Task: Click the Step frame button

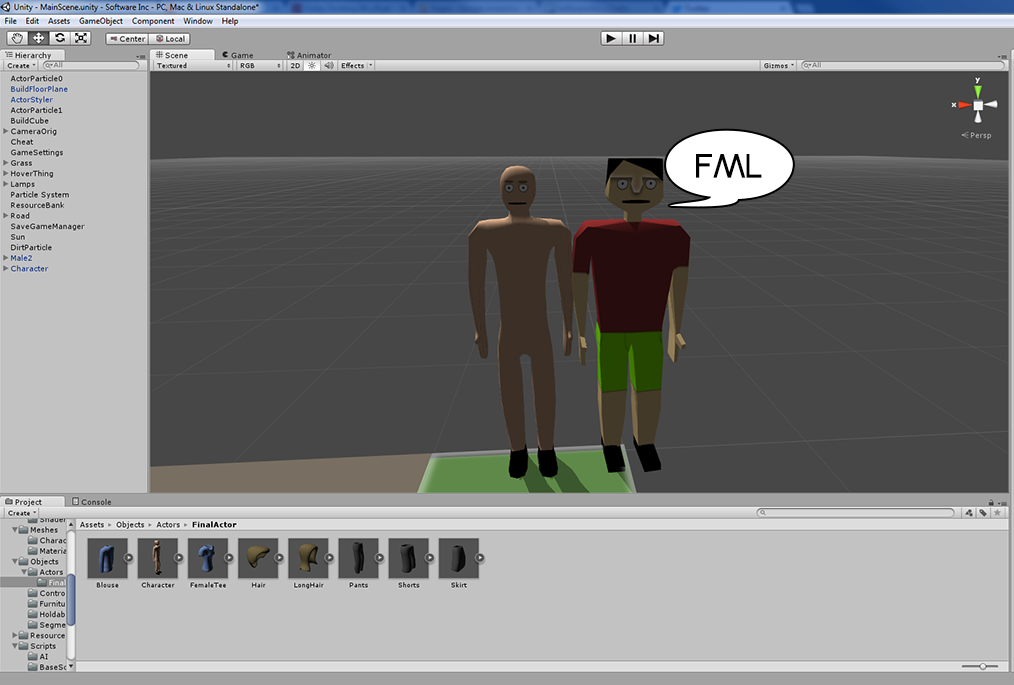Action: pos(654,38)
